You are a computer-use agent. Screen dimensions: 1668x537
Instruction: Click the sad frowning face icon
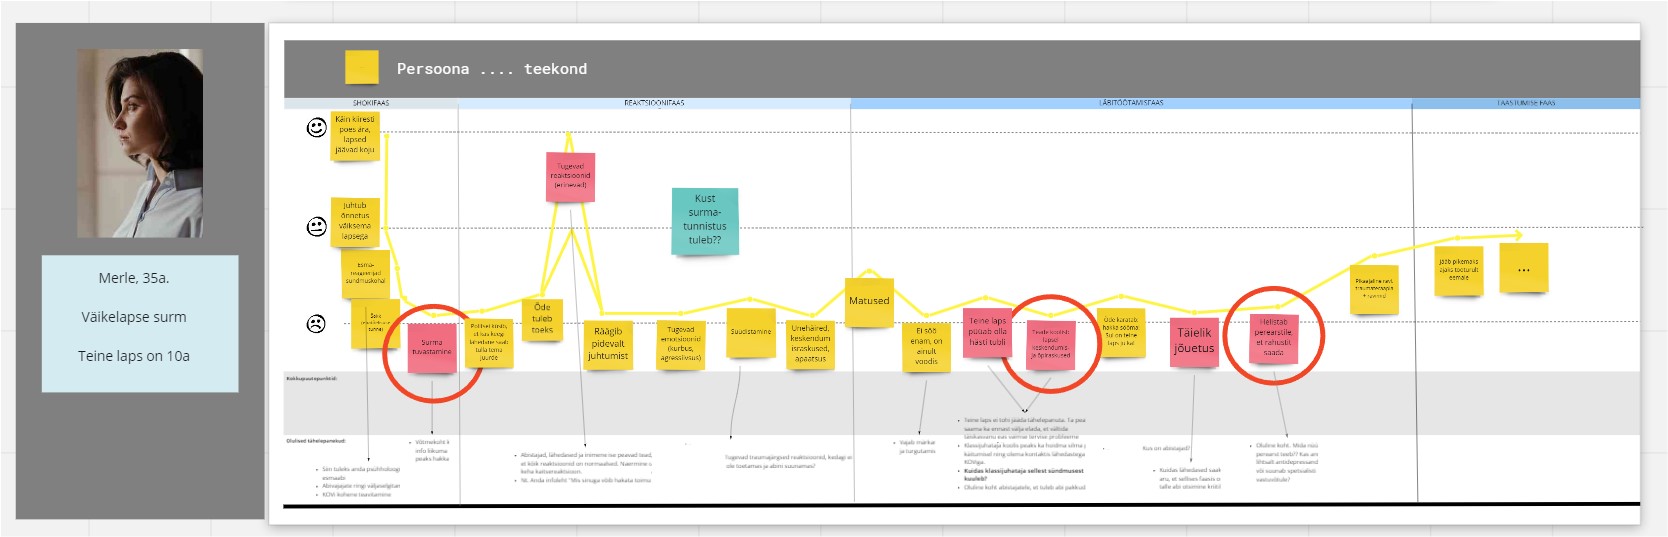(x=316, y=324)
